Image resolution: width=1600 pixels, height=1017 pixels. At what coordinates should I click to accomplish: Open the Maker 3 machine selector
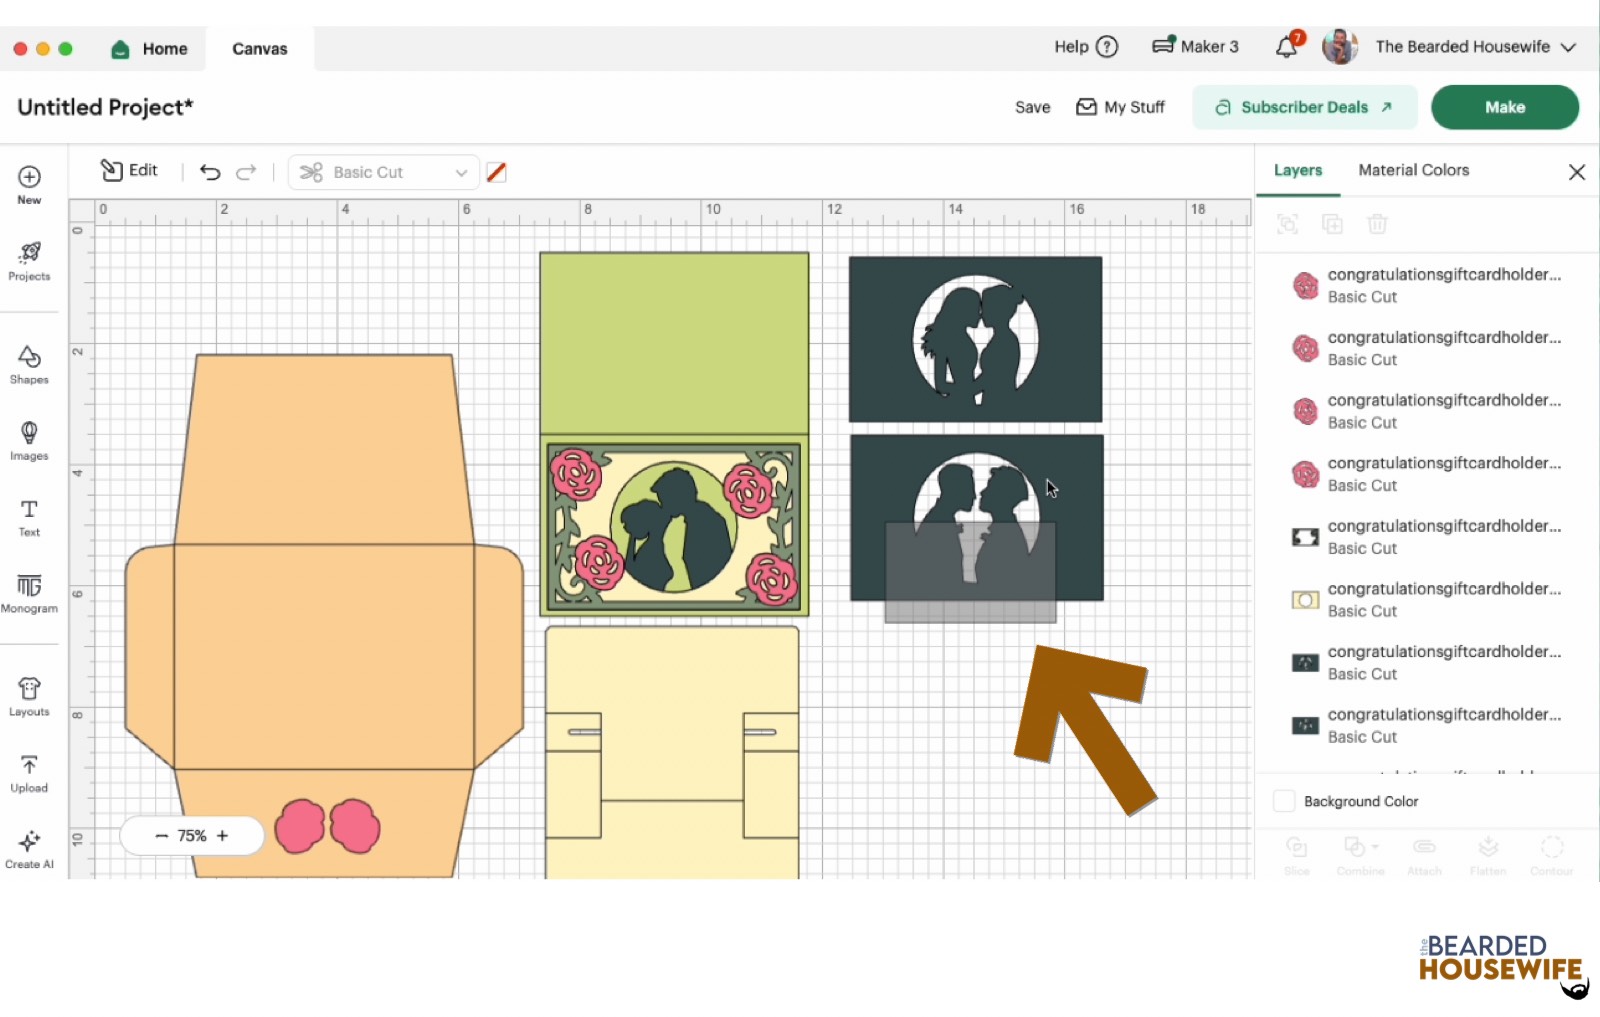pyautogui.click(x=1195, y=47)
